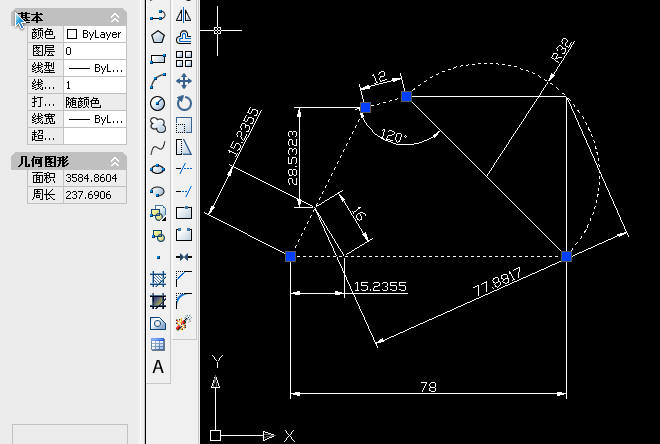Screen dimensions: 660x444
Task: Click the 面积 property label
Action: pyautogui.click(x=43, y=178)
